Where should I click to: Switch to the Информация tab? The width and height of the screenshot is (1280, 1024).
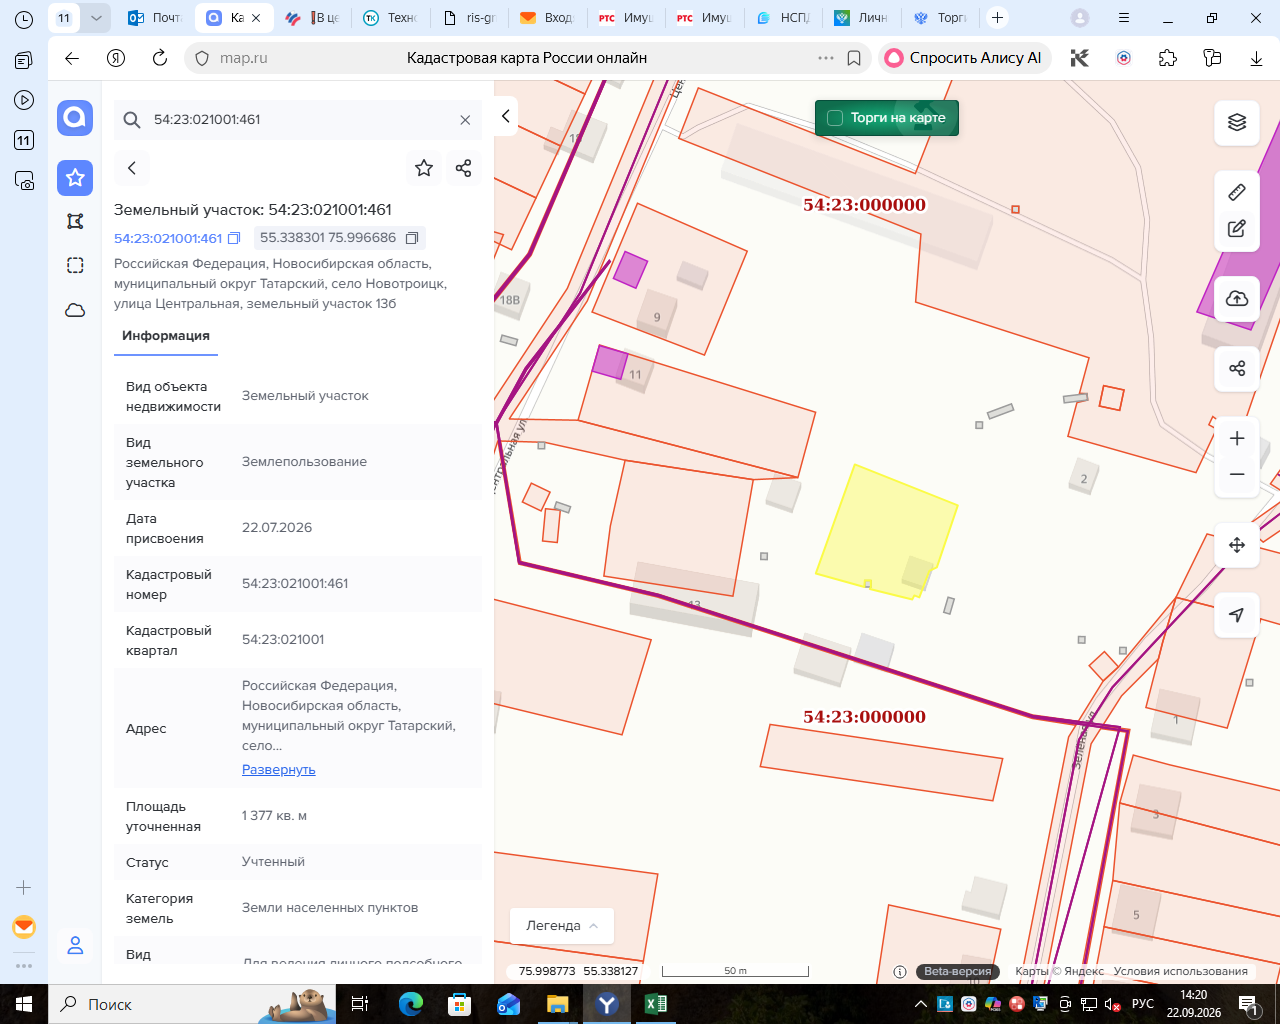tap(166, 336)
